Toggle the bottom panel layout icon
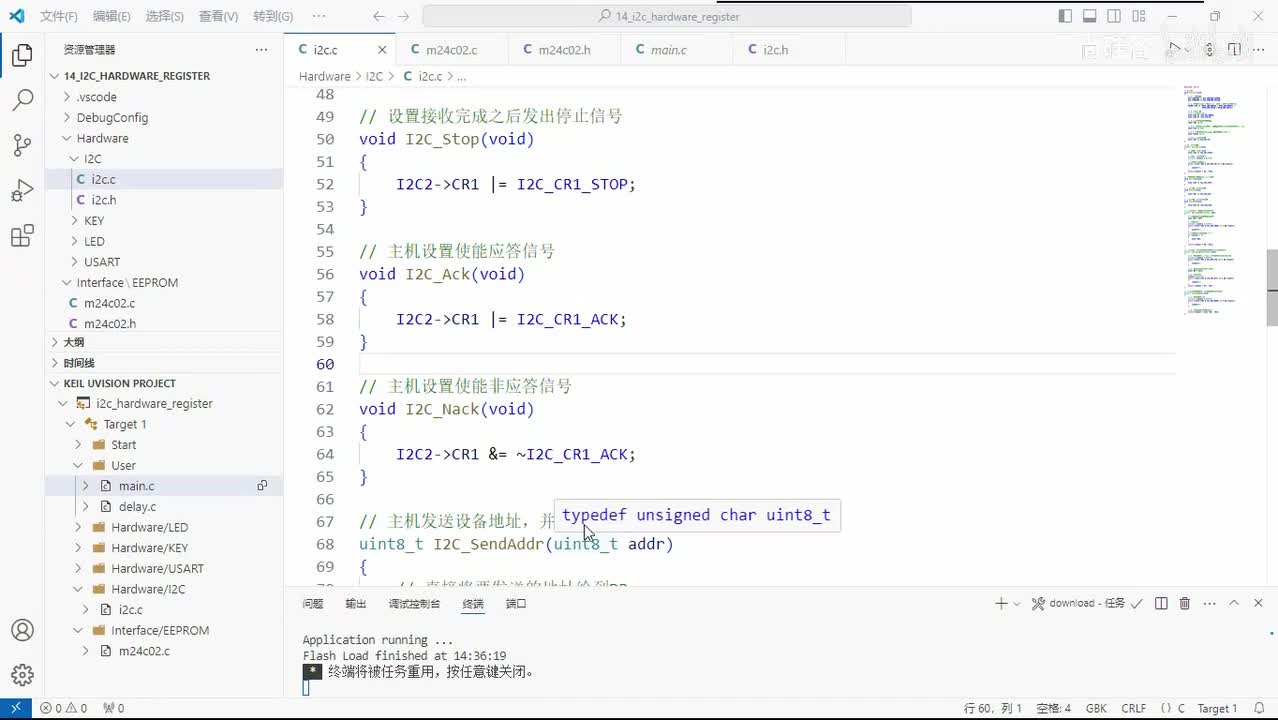The height and width of the screenshot is (720, 1278). [x=1089, y=16]
